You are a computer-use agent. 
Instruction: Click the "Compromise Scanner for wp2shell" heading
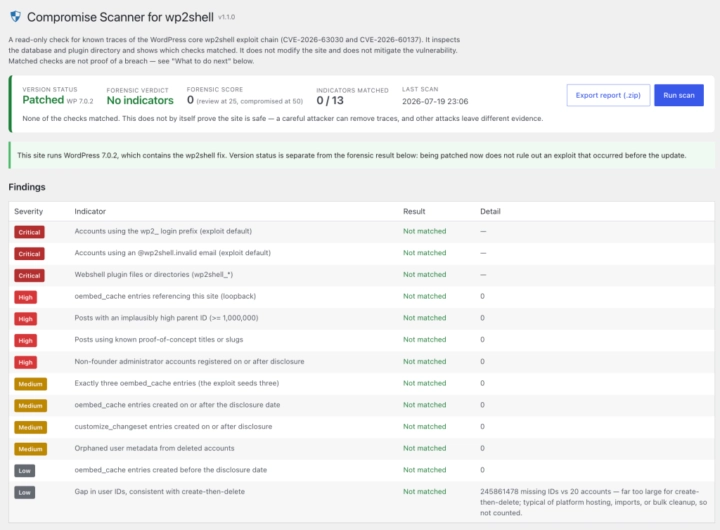coord(120,17)
